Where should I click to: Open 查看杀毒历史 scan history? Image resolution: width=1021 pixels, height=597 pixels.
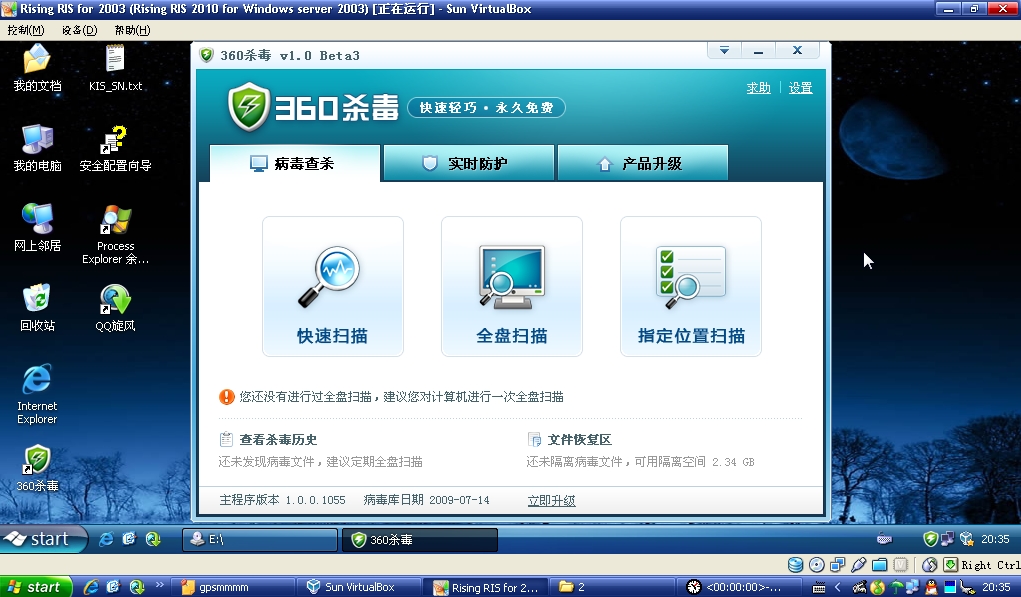pos(278,439)
